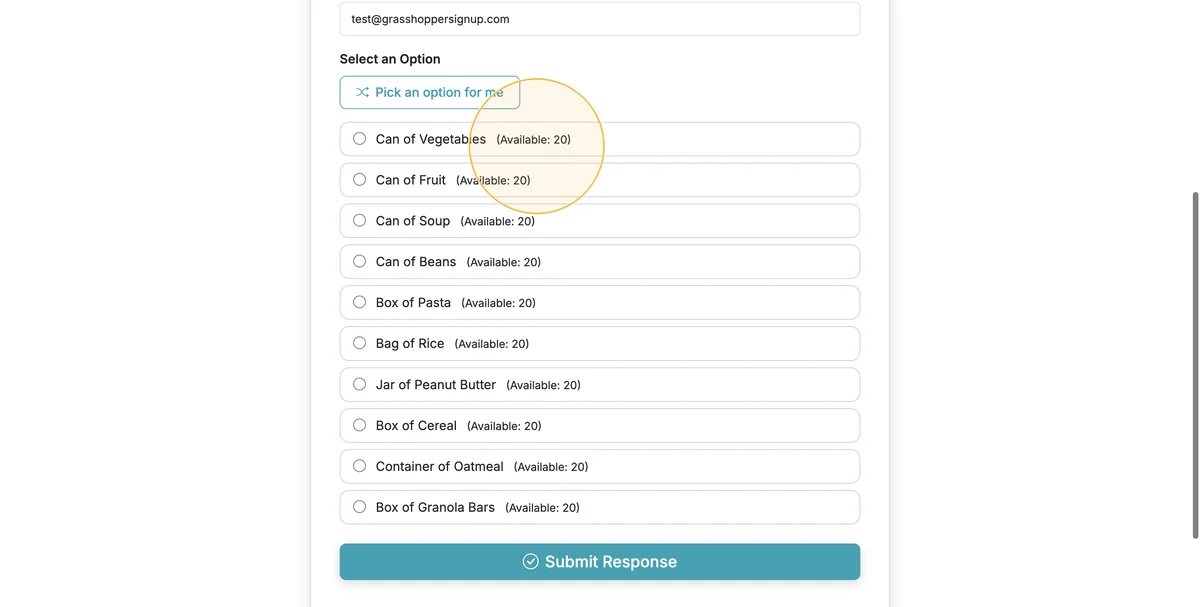Submit the form with Submit Response

pyautogui.click(x=600, y=562)
